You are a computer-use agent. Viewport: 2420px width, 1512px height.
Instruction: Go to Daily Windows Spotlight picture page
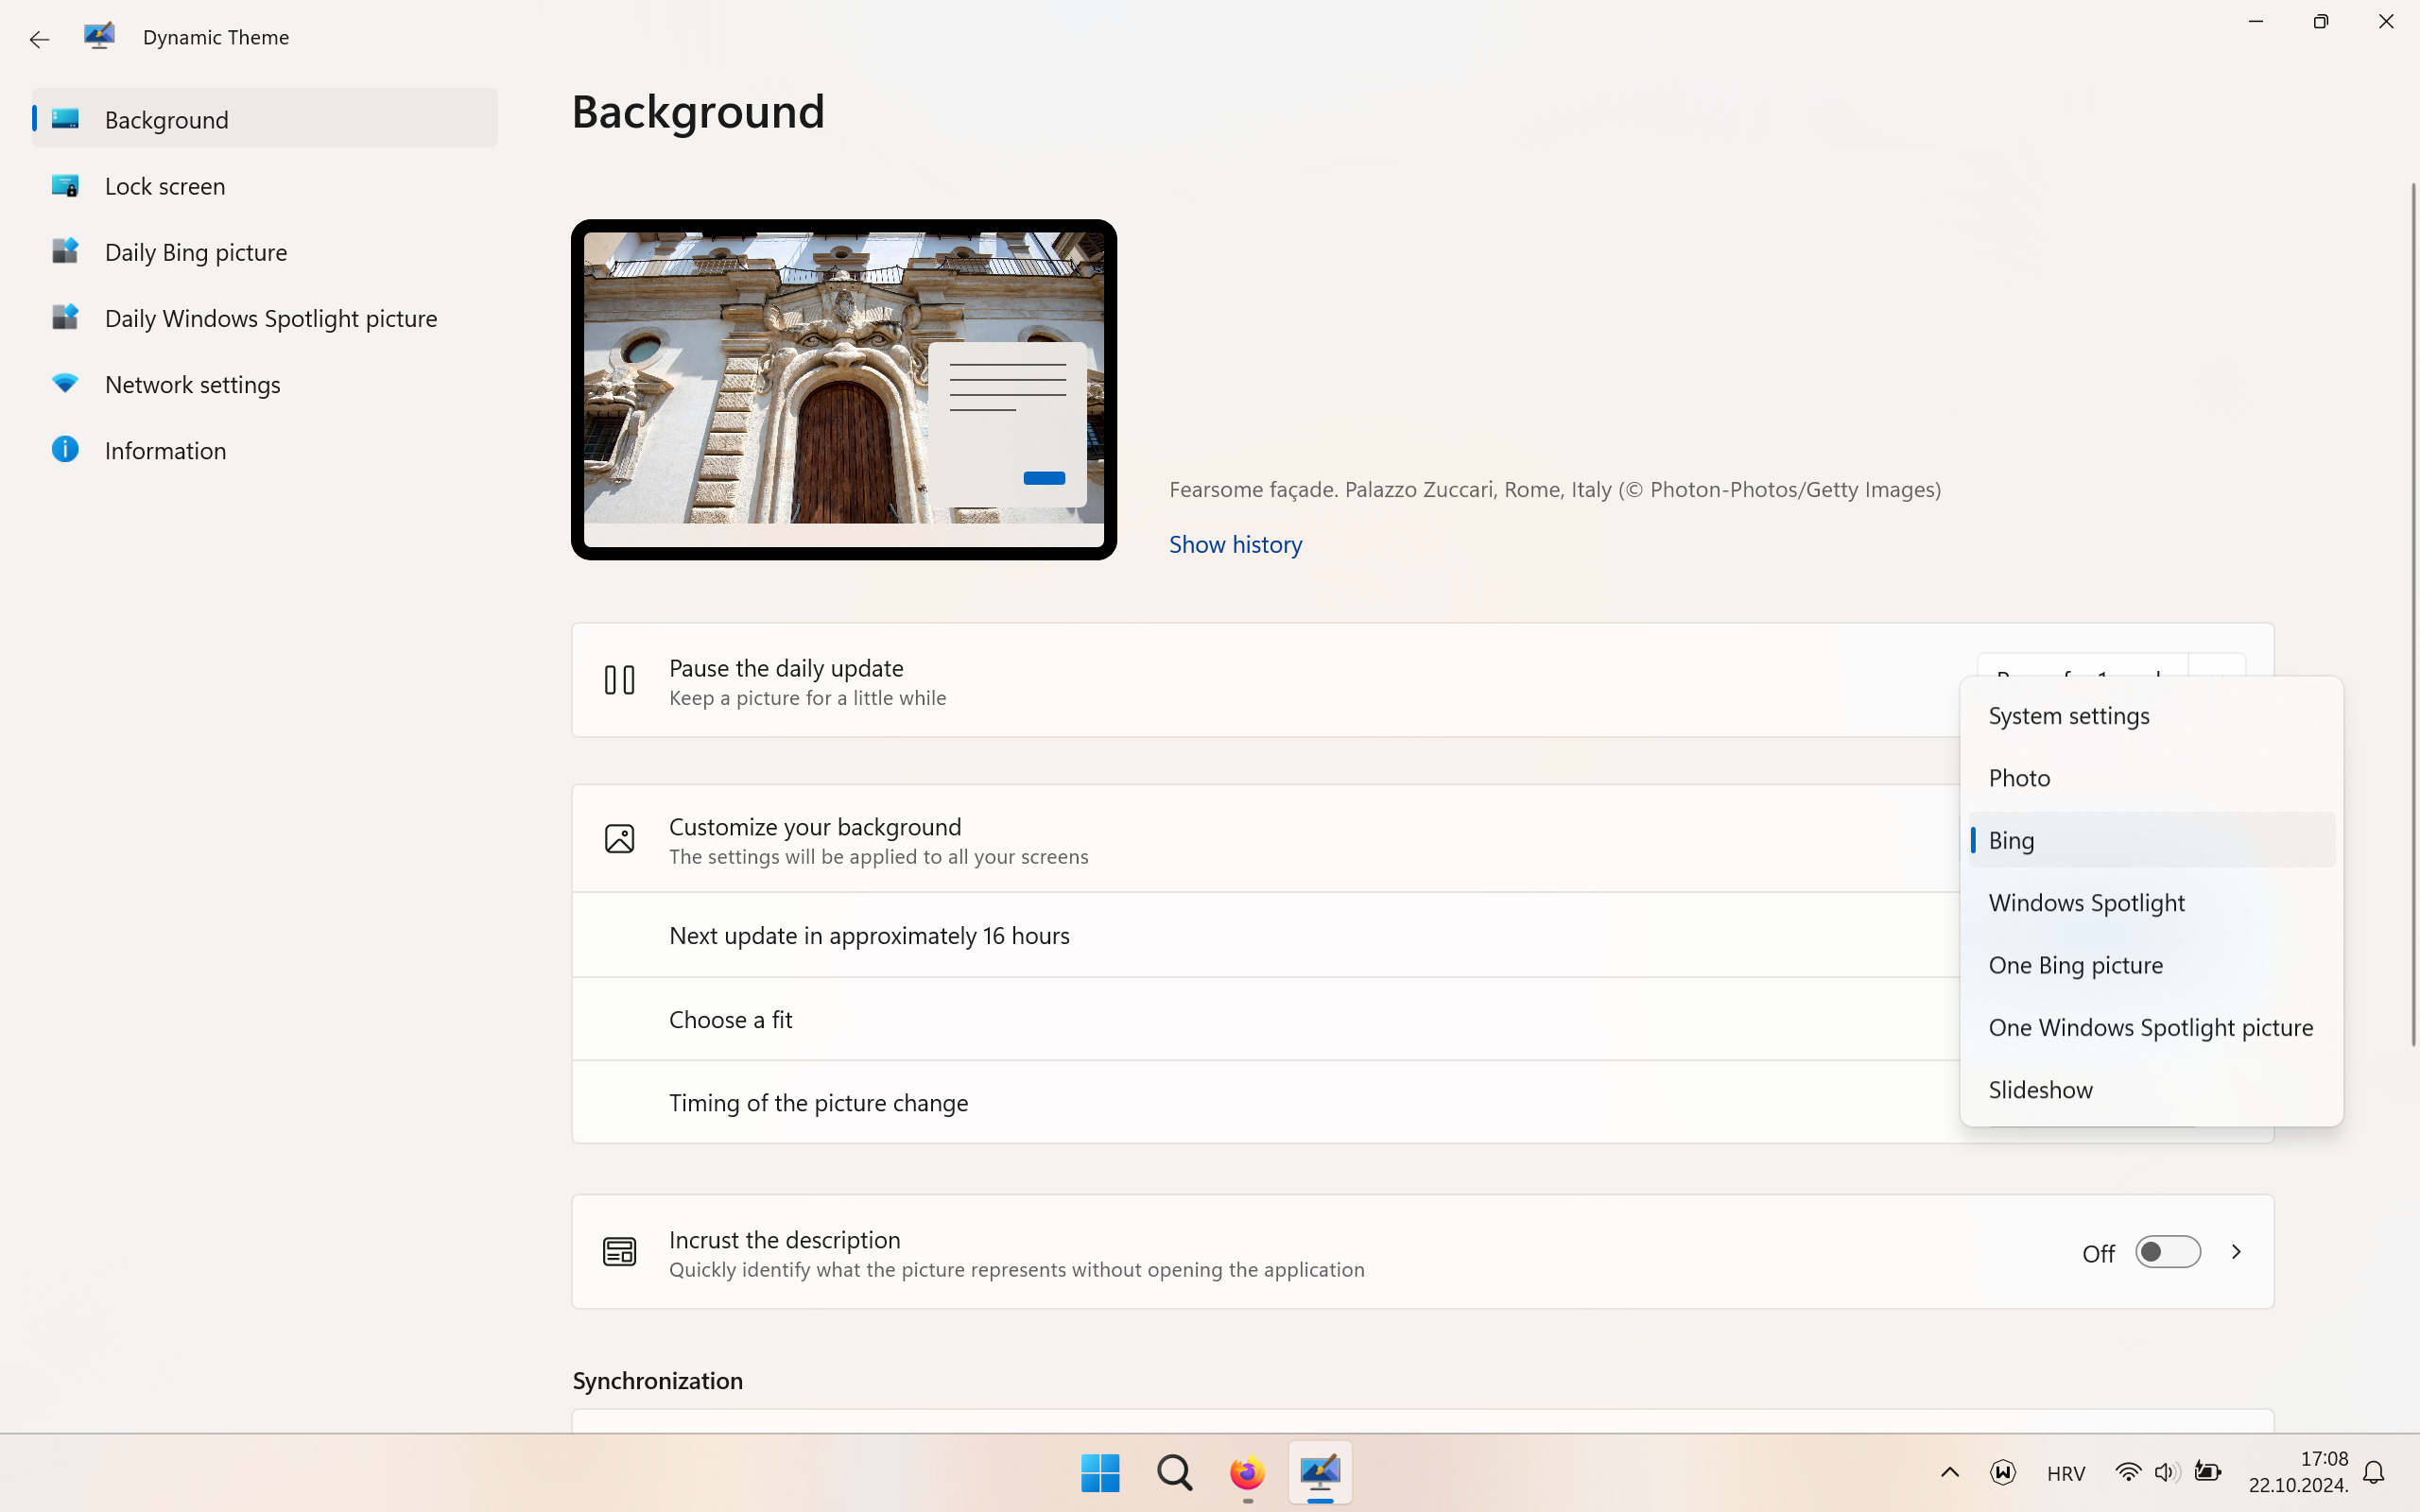click(265, 317)
